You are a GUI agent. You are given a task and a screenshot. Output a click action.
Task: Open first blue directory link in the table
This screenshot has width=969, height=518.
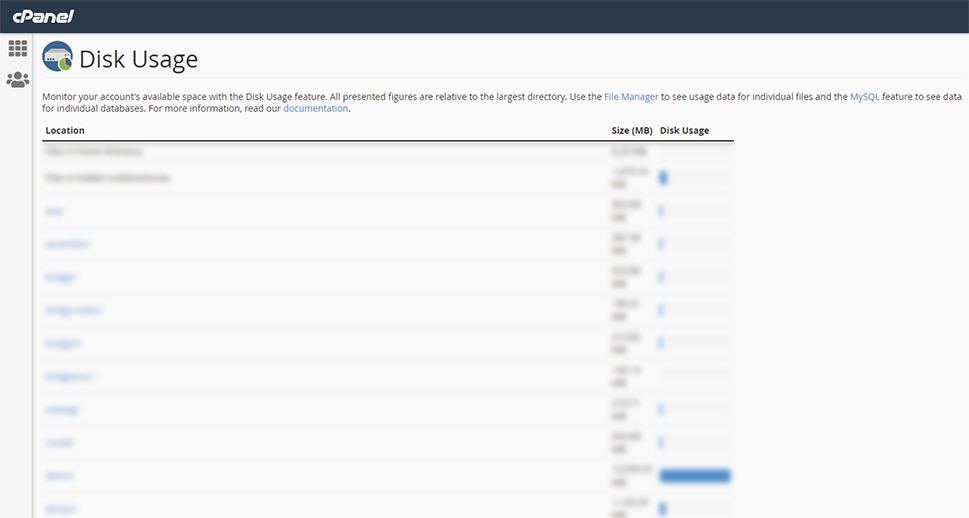point(54,211)
